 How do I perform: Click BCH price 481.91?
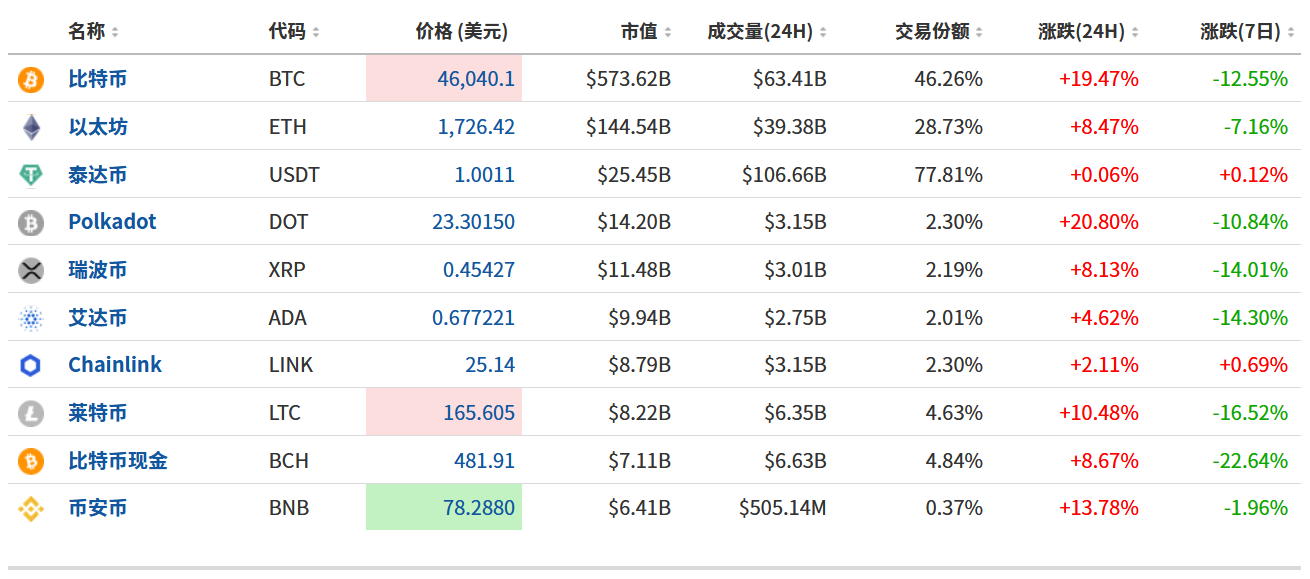pyautogui.click(x=485, y=461)
